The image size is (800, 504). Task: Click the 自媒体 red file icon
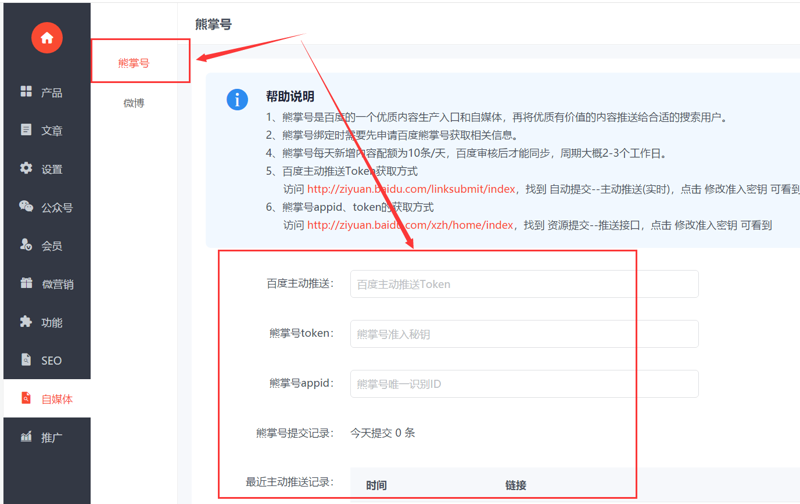click(x=26, y=398)
